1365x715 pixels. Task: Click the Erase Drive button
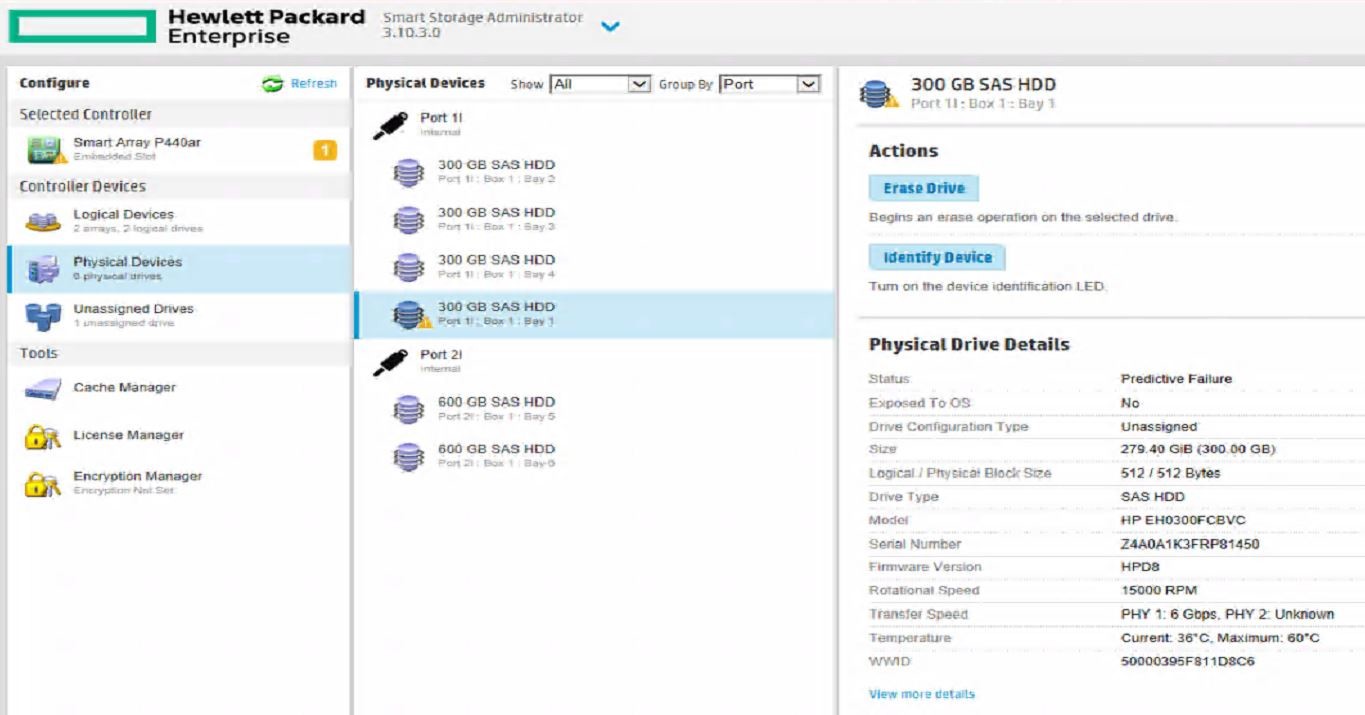click(x=924, y=188)
